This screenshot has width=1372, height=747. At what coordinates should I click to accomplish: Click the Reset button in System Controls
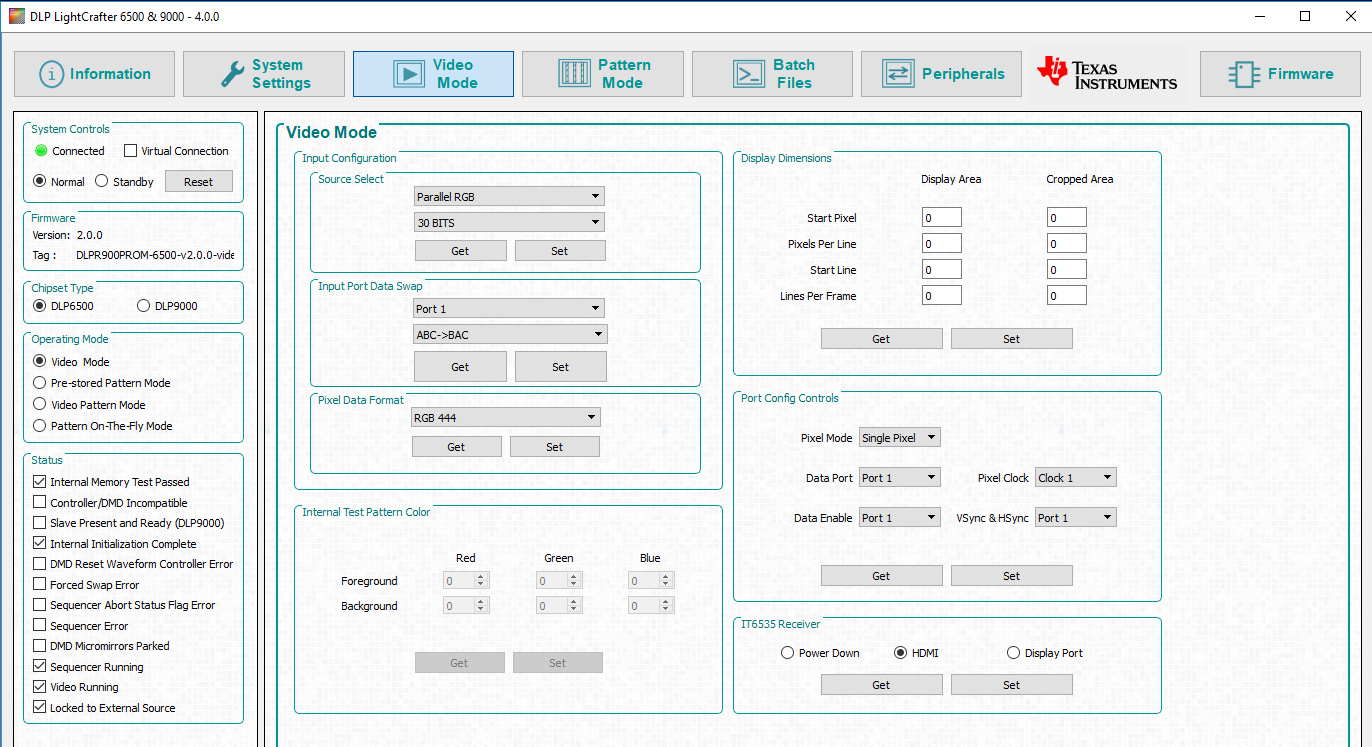coord(199,182)
